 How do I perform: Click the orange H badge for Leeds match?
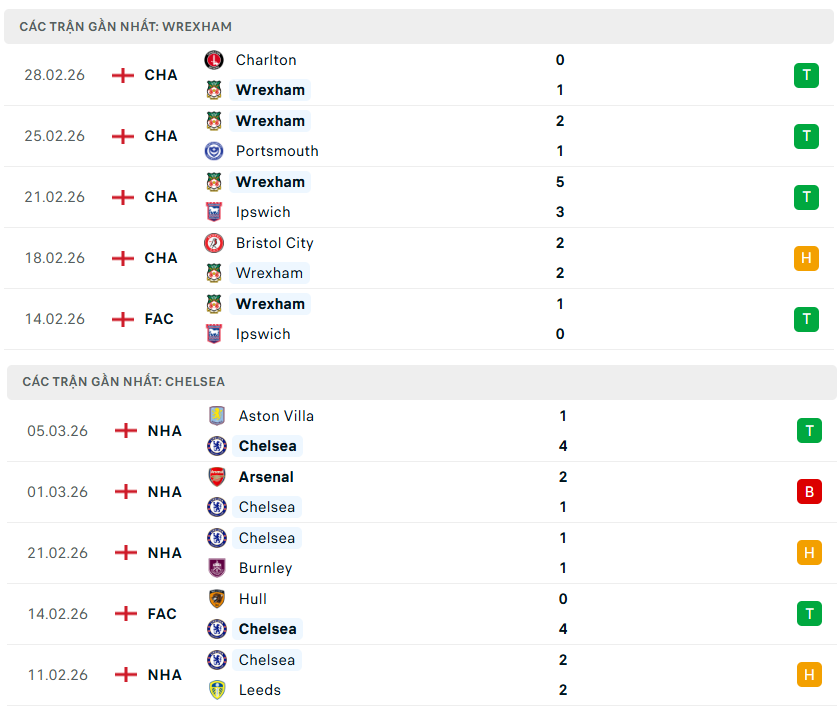(809, 675)
